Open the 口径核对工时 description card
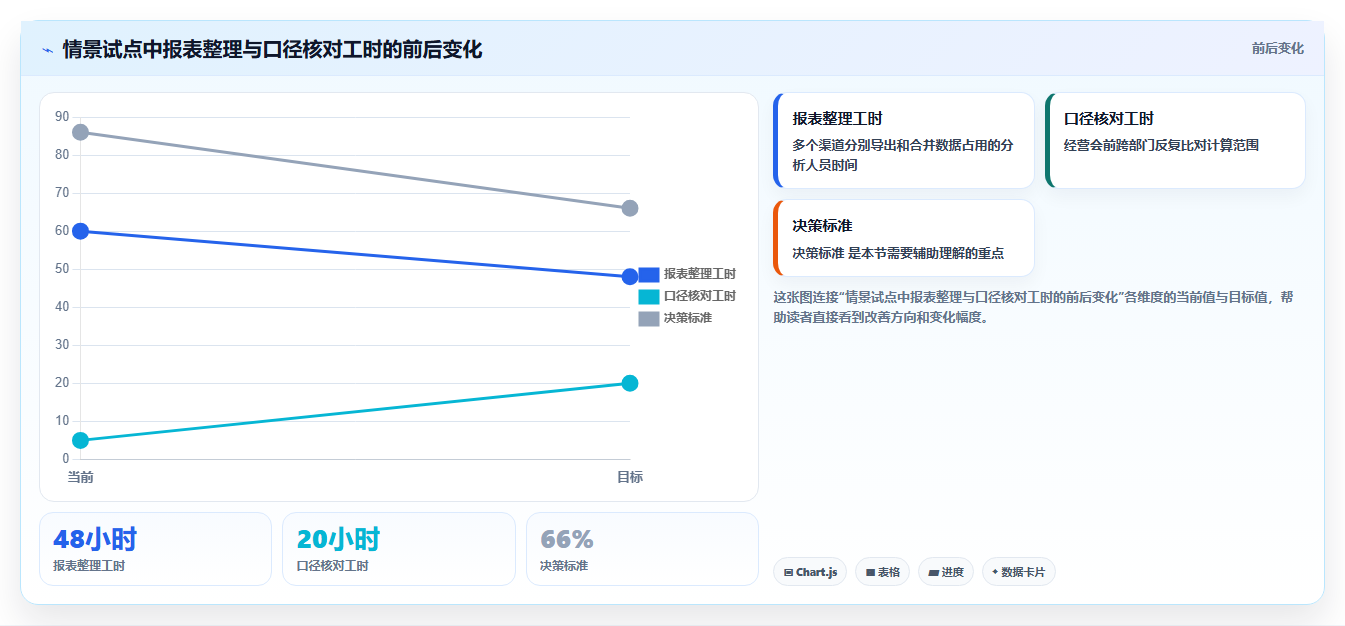Viewport: 1345px width, 626px height. pos(1175,141)
